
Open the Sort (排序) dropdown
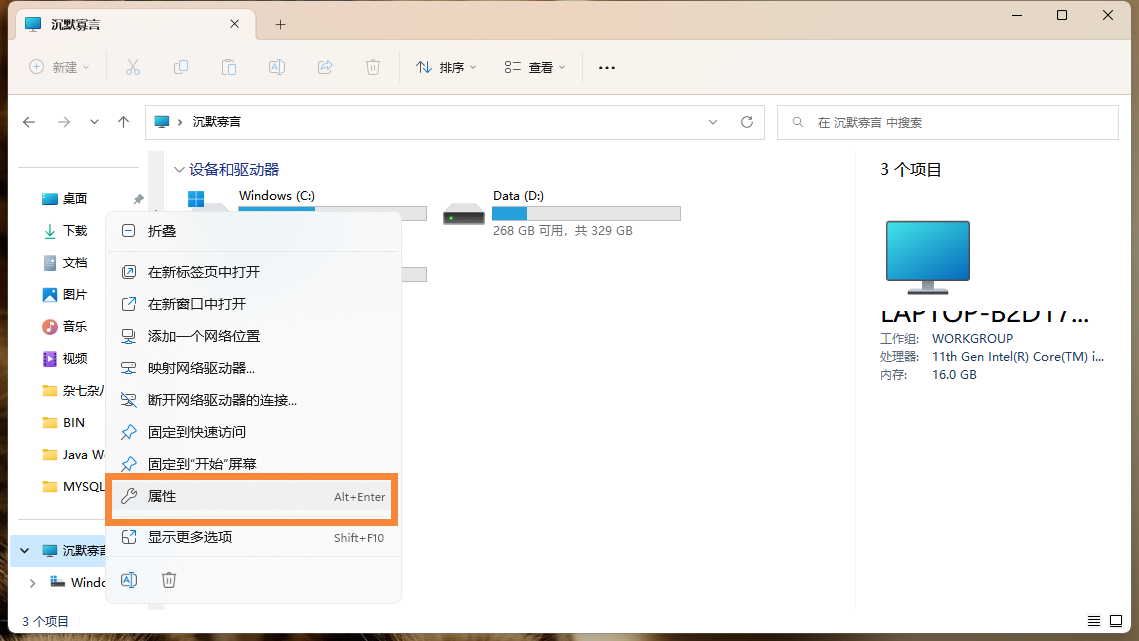(x=446, y=68)
